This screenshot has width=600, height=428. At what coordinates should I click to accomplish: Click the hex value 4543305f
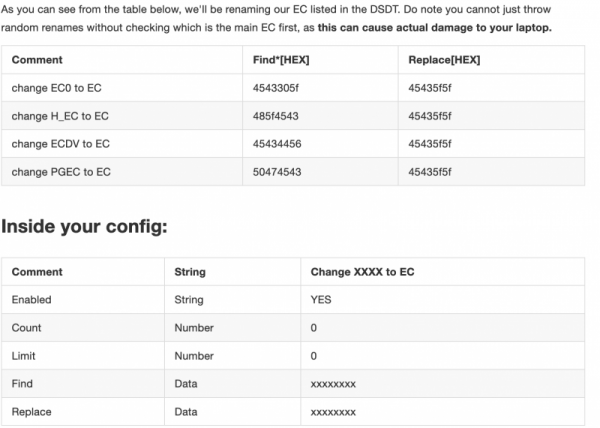275,88
